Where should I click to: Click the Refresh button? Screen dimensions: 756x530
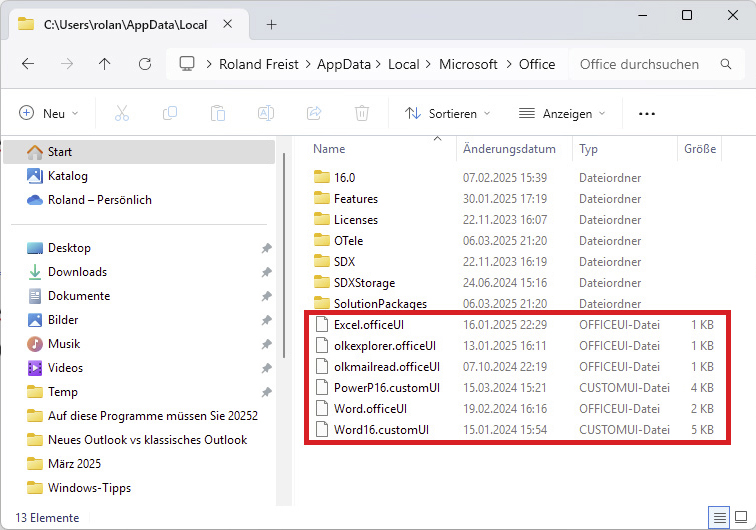pos(145,64)
